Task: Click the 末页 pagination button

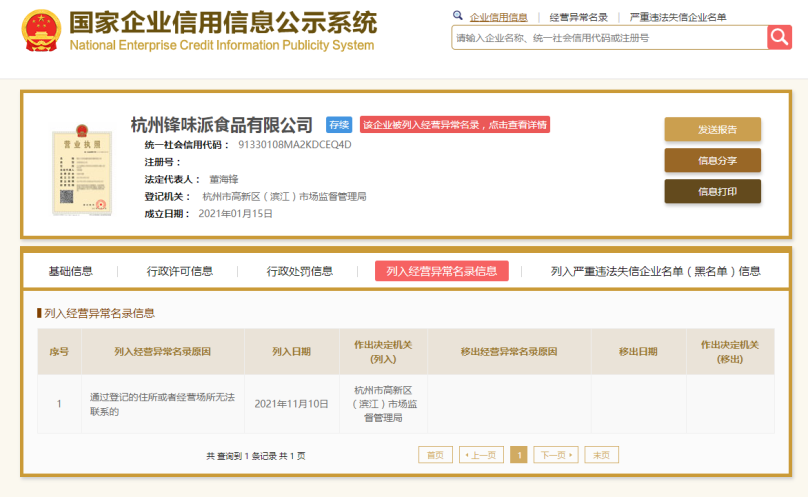Action: tap(601, 455)
